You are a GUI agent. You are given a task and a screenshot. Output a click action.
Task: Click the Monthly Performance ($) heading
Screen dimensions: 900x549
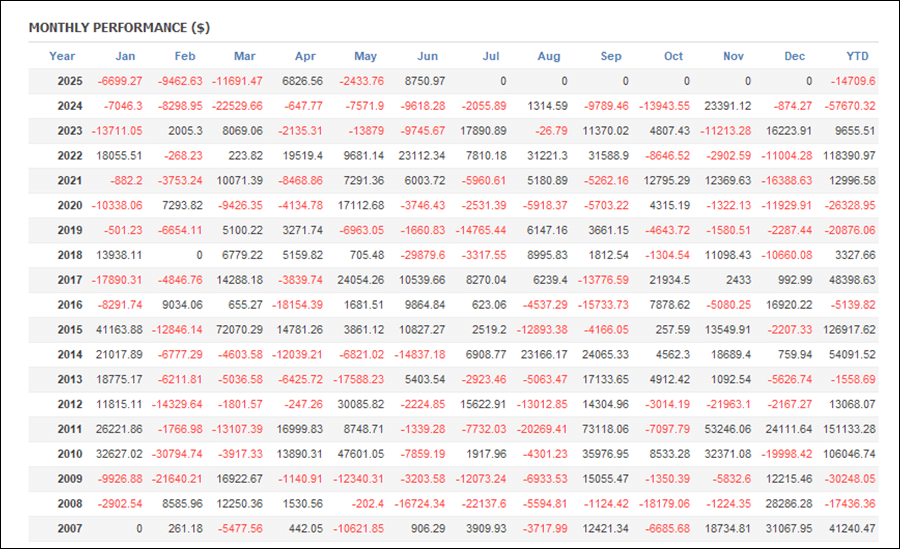(x=119, y=28)
